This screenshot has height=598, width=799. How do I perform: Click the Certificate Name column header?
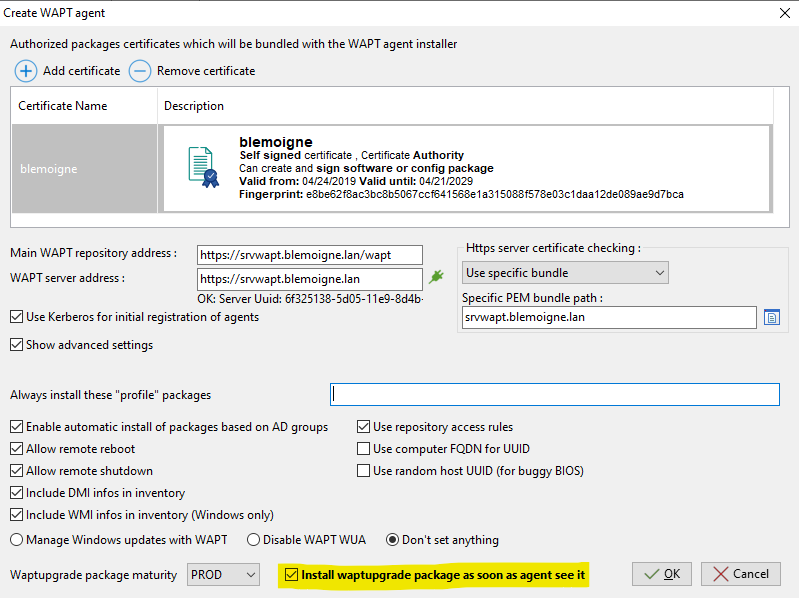pos(85,106)
